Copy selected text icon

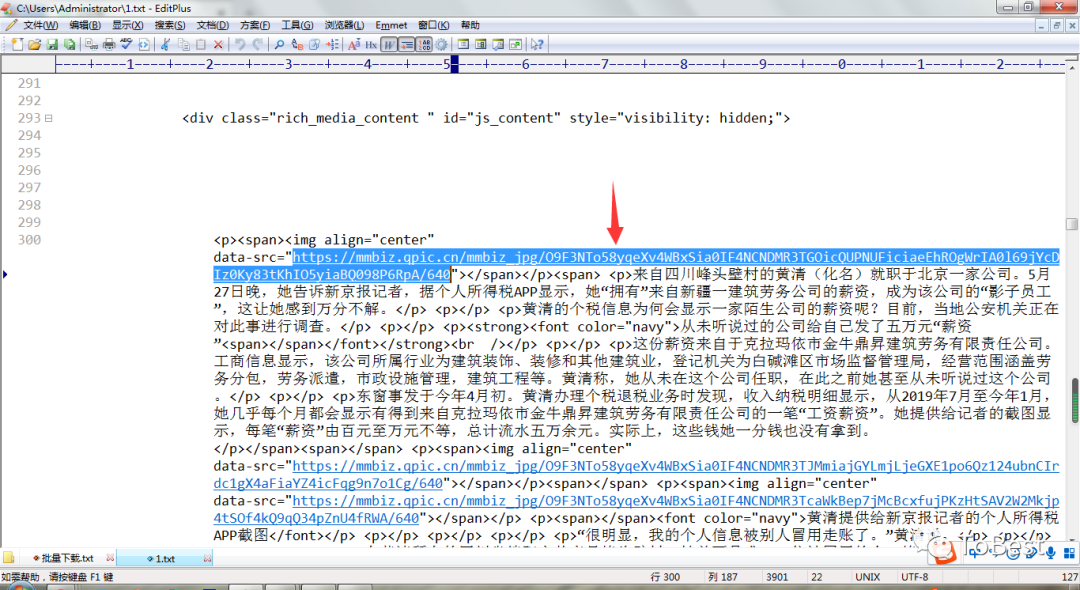click(x=183, y=45)
